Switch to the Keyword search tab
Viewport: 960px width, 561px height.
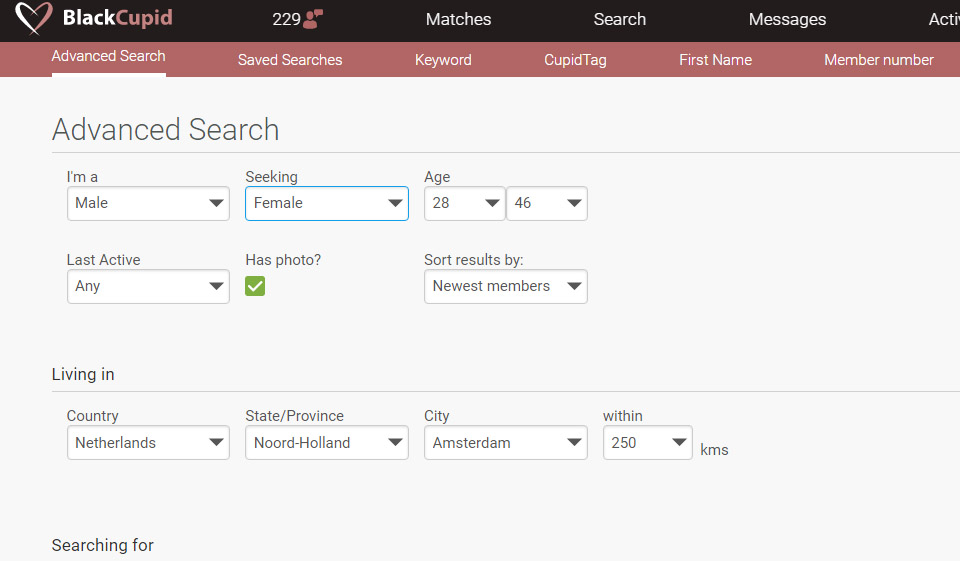pos(443,60)
